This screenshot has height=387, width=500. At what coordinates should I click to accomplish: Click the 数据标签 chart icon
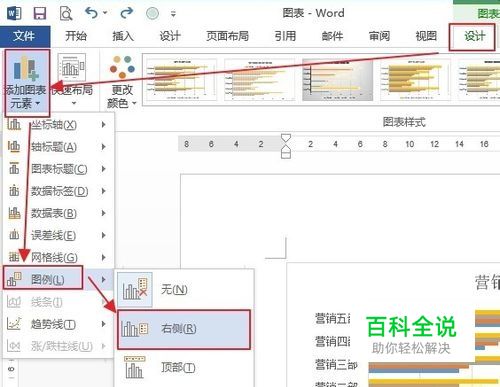tap(14, 191)
